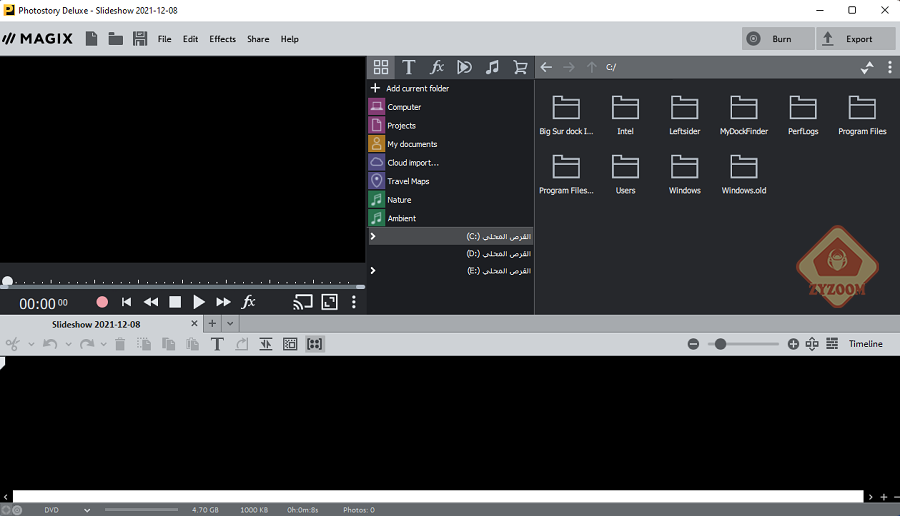Screen dimensions: 900x516
Task: Click the multi-track view icon
Action: click(x=832, y=344)
